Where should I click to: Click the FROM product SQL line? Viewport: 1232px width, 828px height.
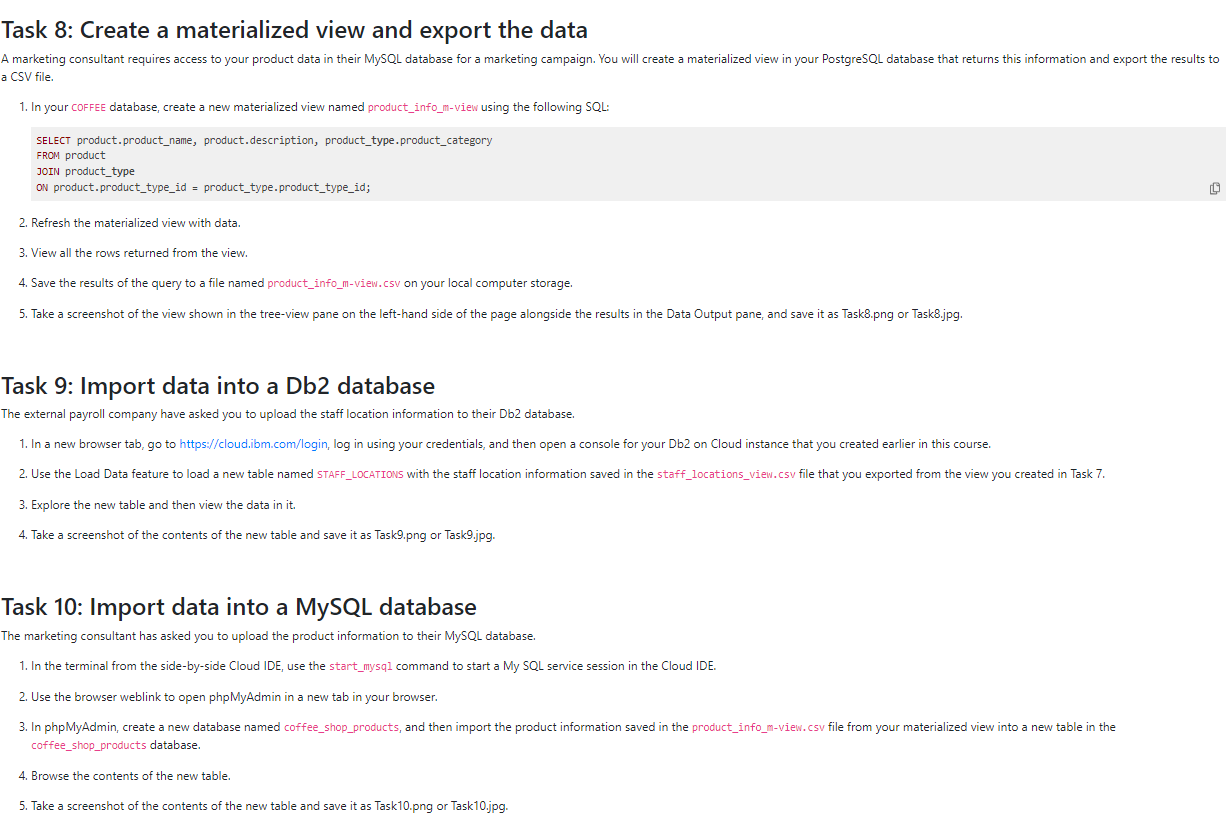71,156
